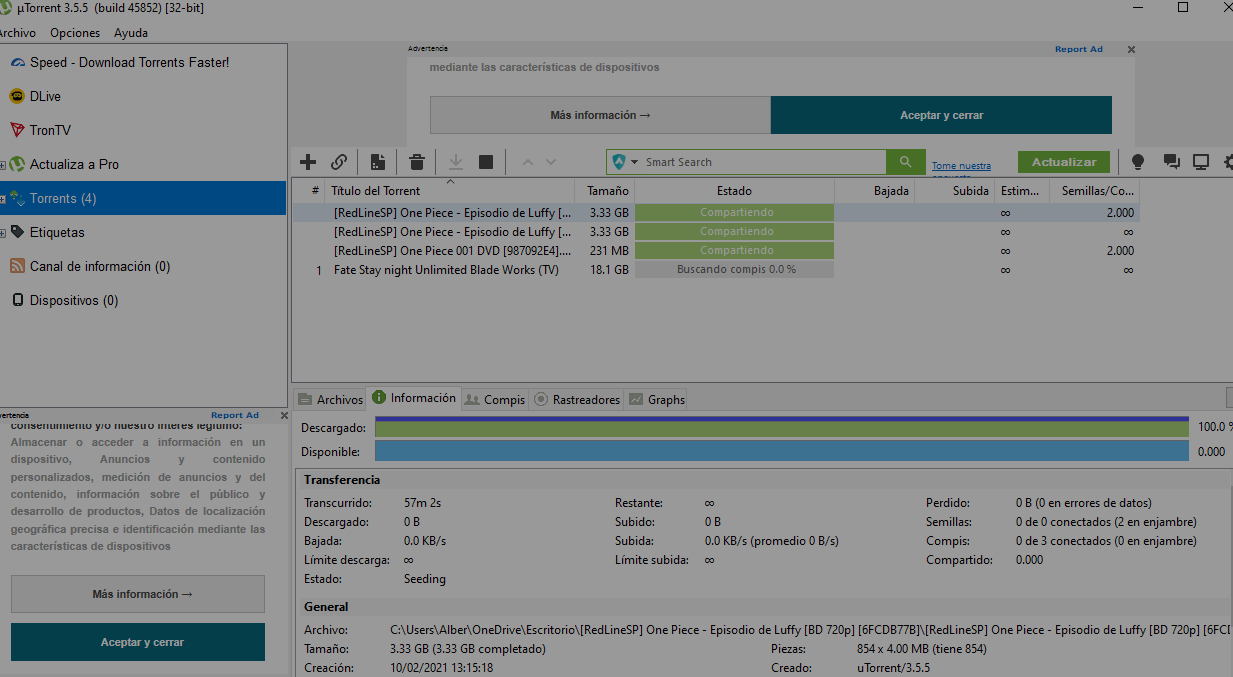
Task: Sort by the # queue column header
Action: pyautogui.click(x=309, y=190)
